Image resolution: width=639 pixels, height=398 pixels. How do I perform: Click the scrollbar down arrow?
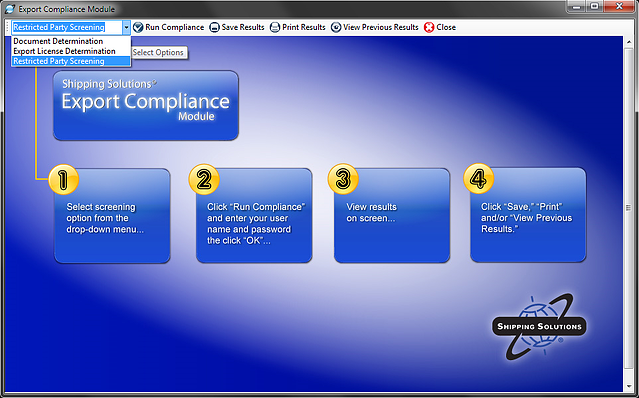(x=628, y=386)
